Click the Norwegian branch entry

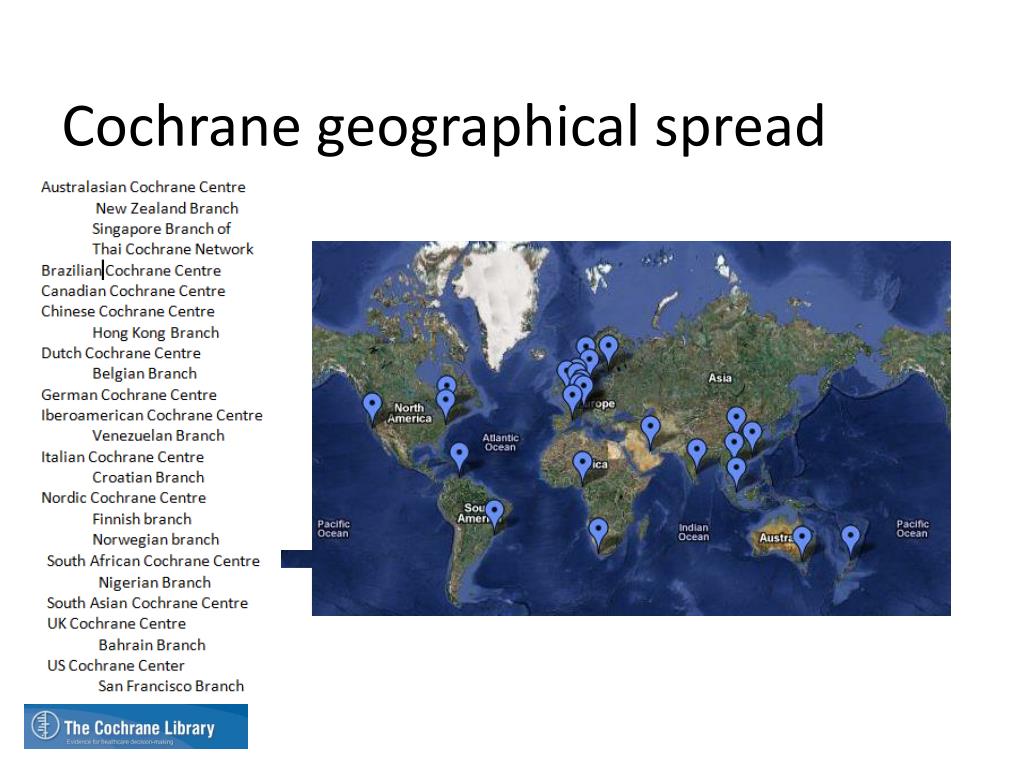tap(155, 539)
